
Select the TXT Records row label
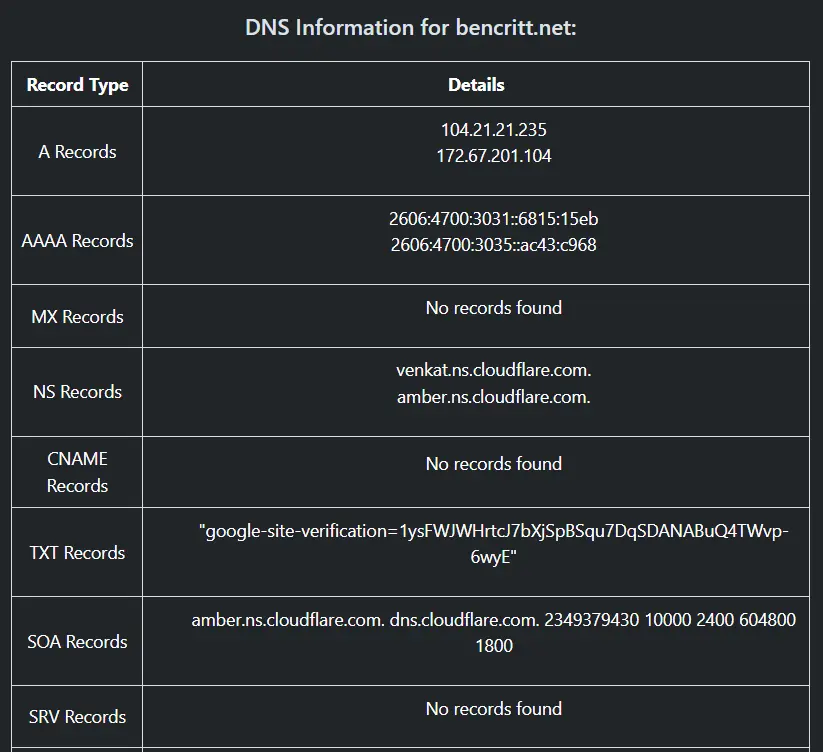(x=77, y=553)
